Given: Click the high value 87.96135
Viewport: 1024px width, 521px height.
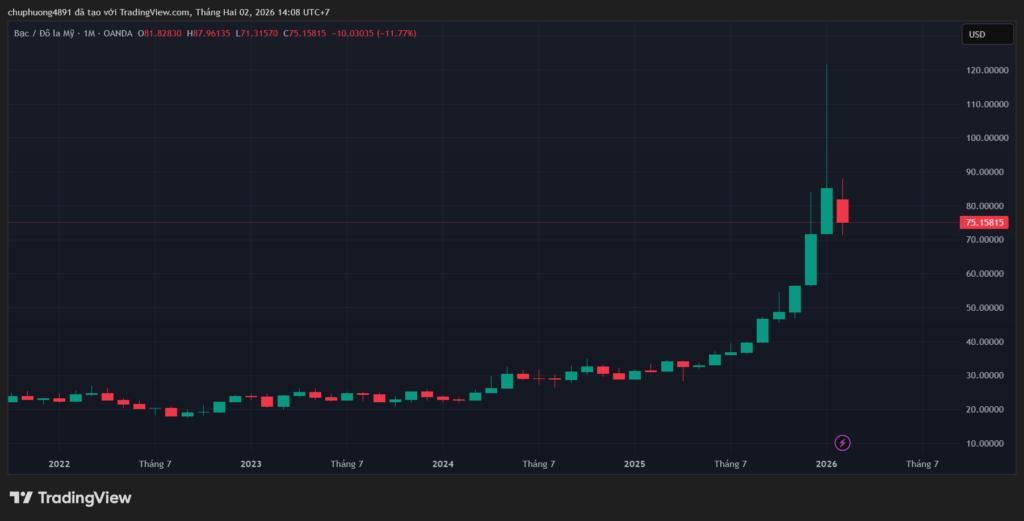Looking at the screenshot, I should (211, 34).
